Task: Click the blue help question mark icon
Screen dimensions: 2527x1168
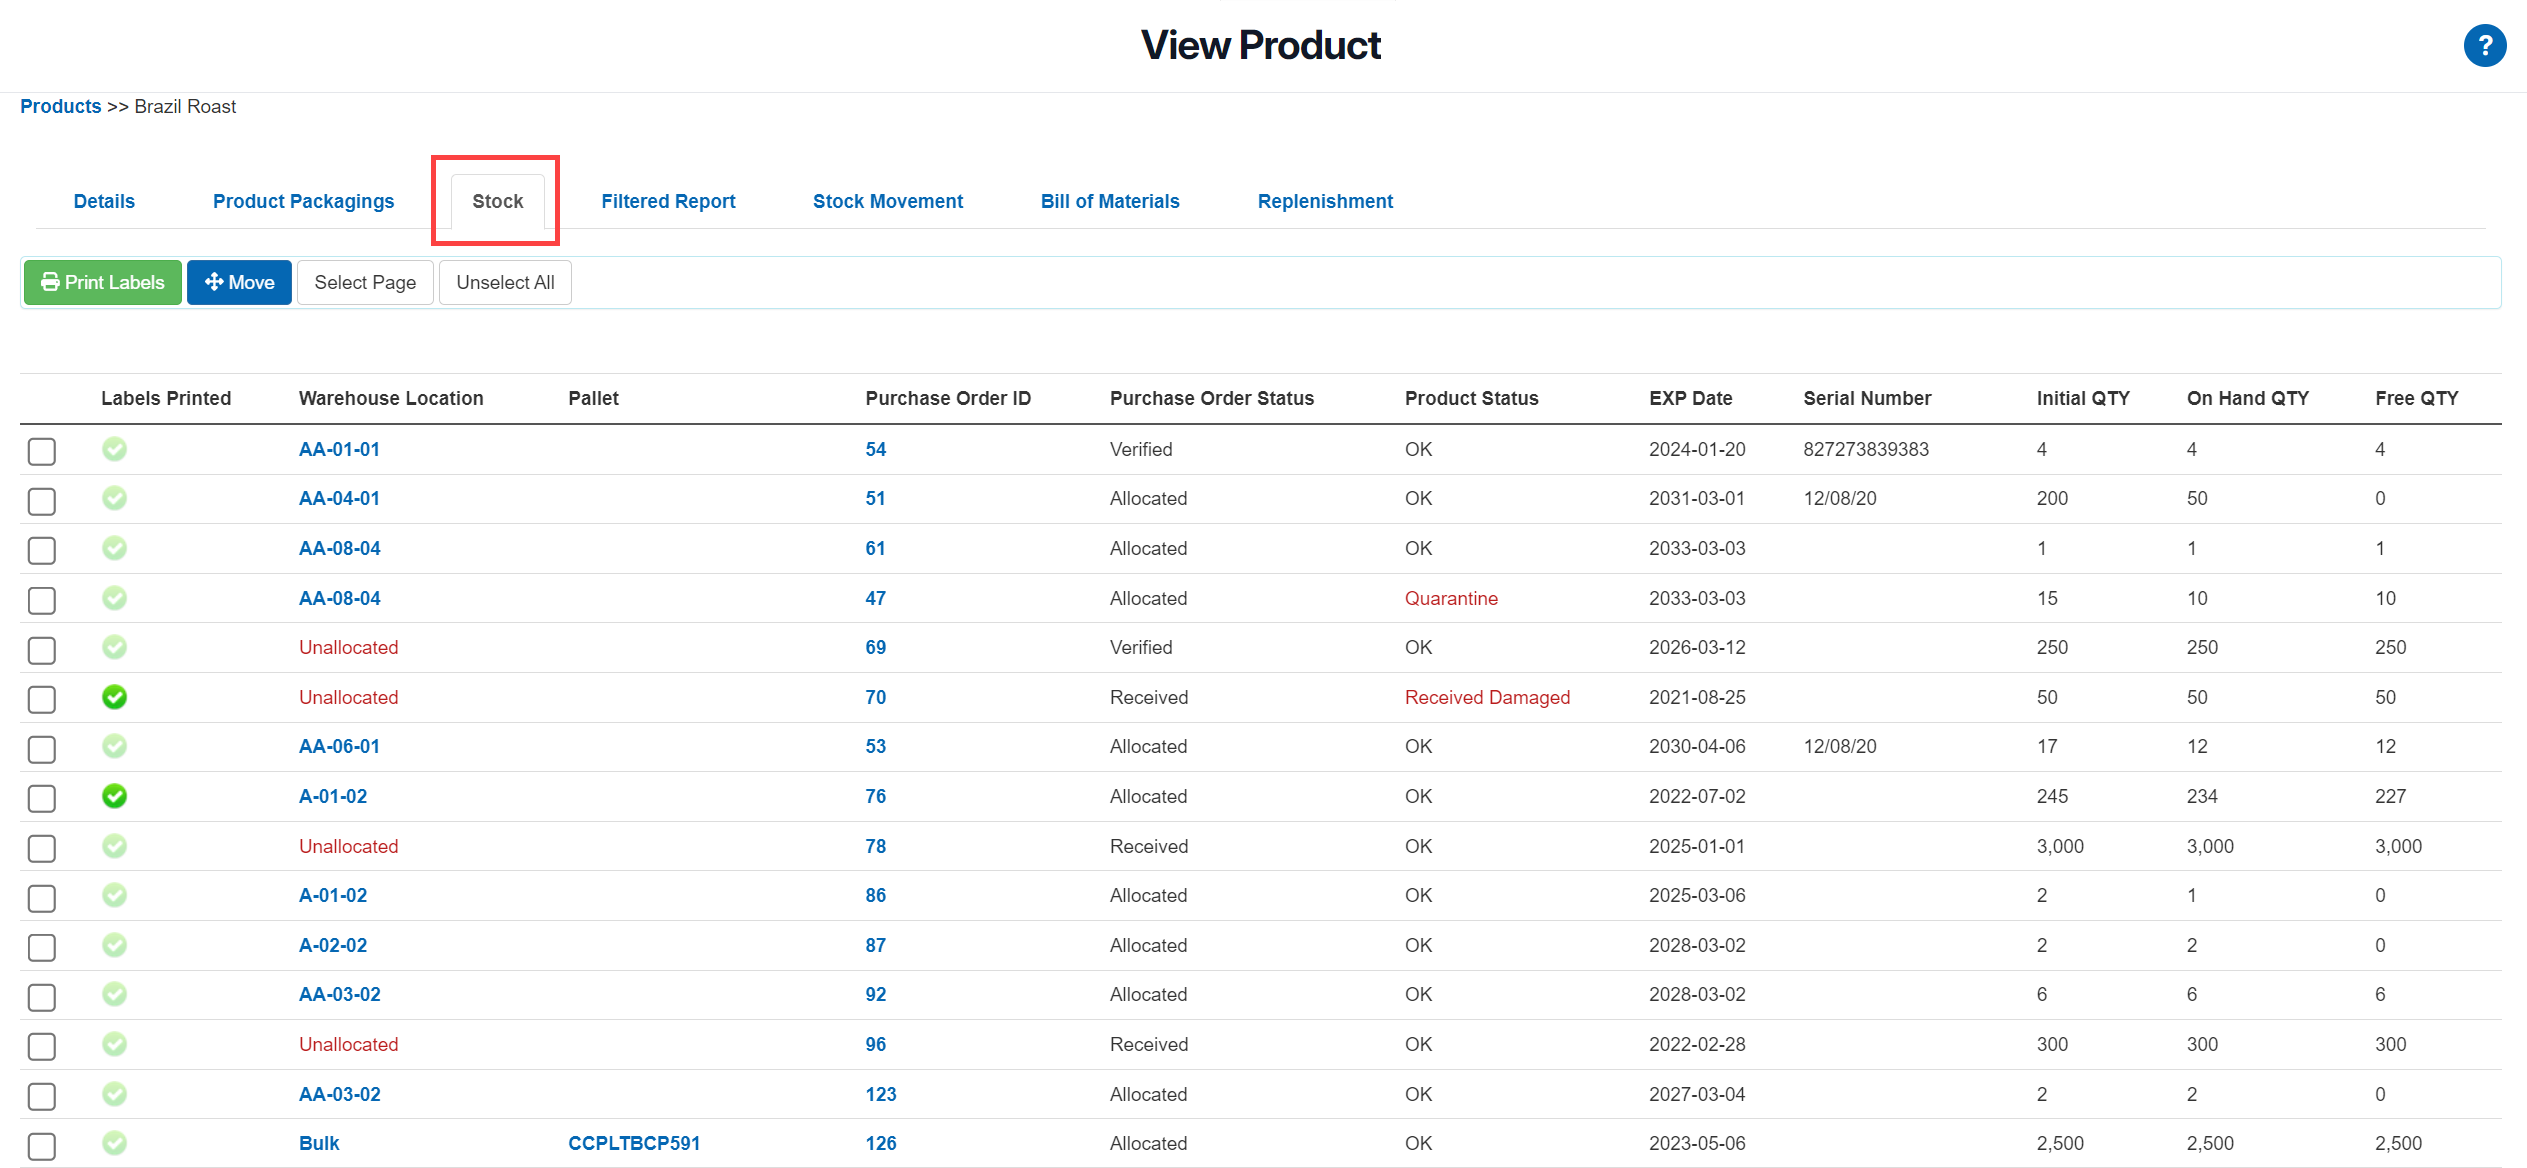Action: coord(2484,46)
